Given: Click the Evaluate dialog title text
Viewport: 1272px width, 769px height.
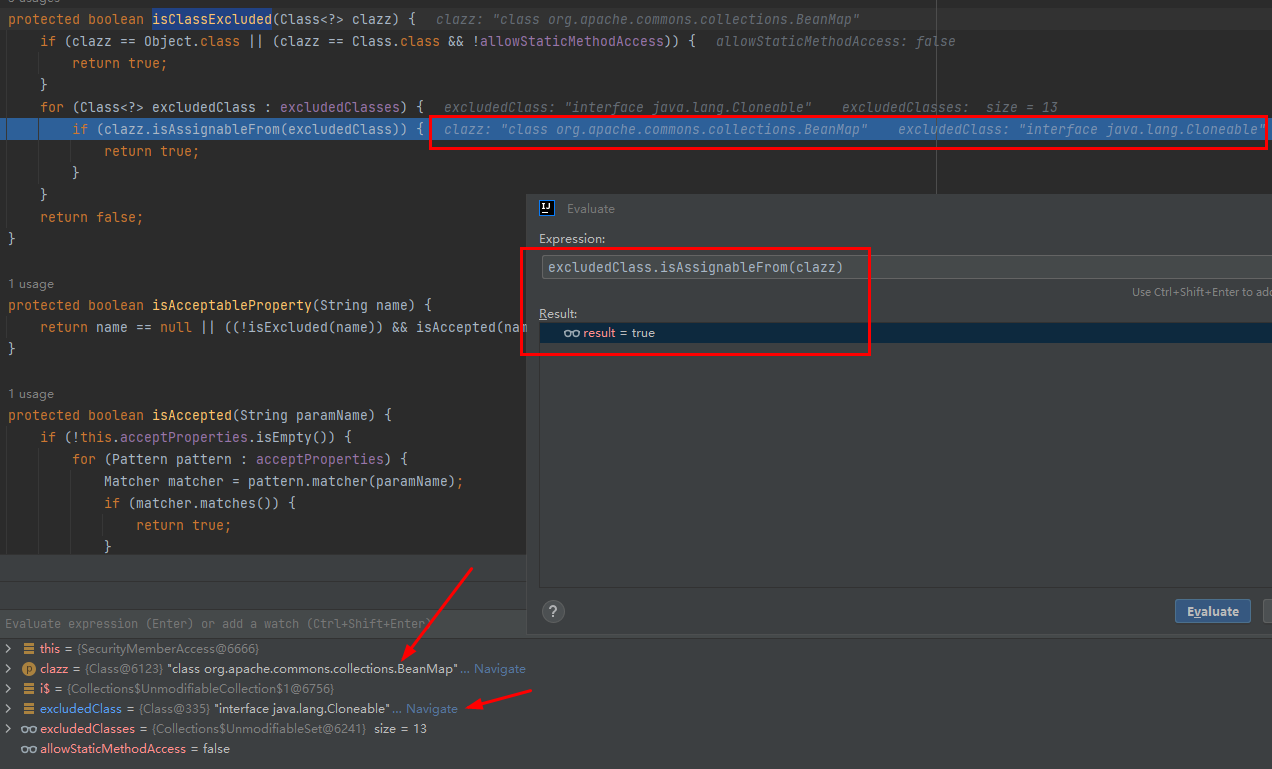Looking at the screenshot, I should pos(591,208).
